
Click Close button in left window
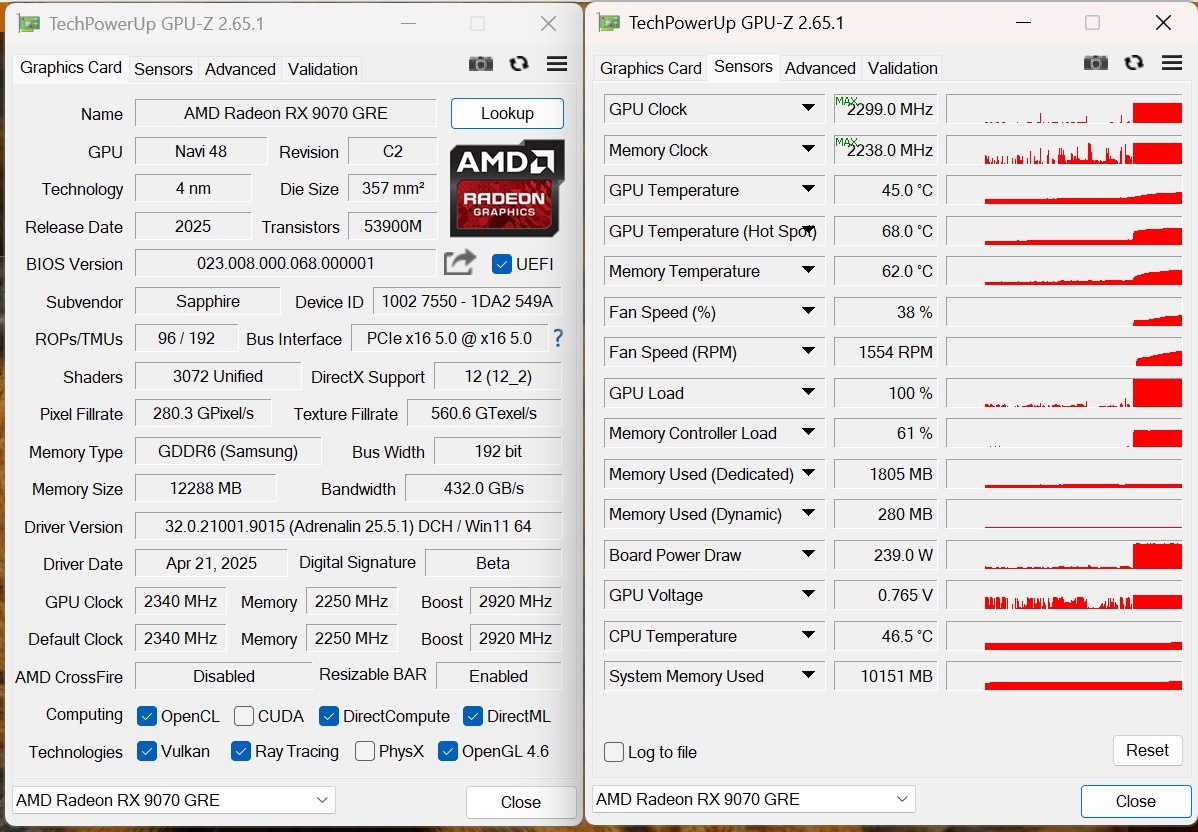pyautogui.click(x=521, y=802)
